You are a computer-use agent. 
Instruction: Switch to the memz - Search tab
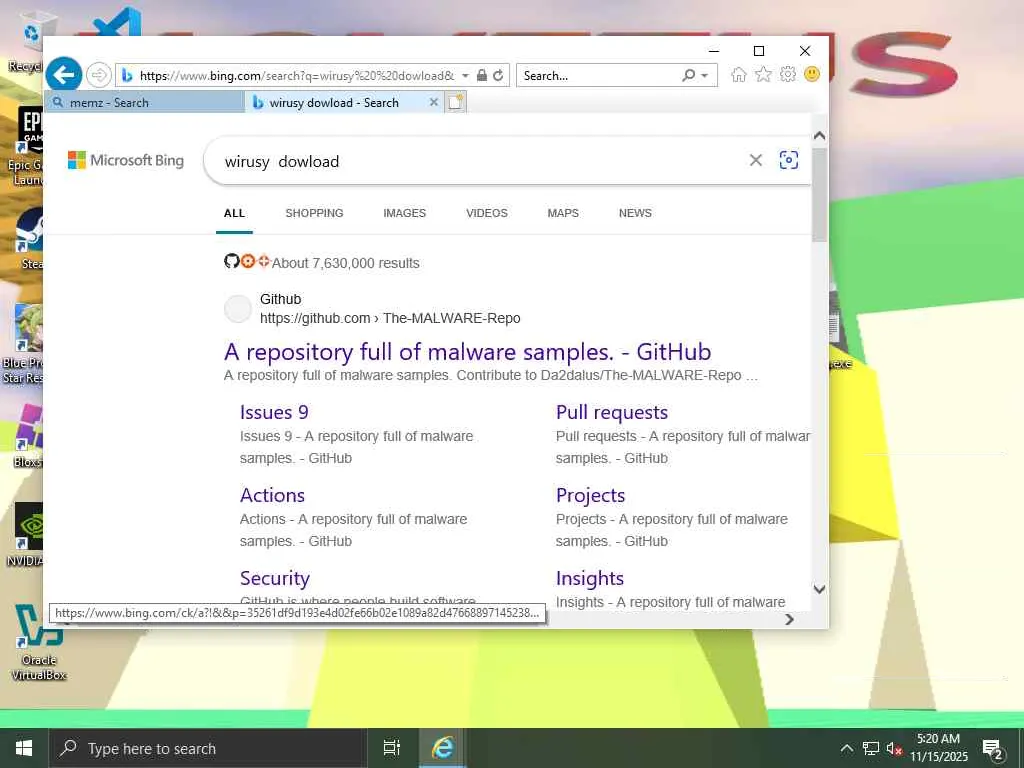click(144, 103)
